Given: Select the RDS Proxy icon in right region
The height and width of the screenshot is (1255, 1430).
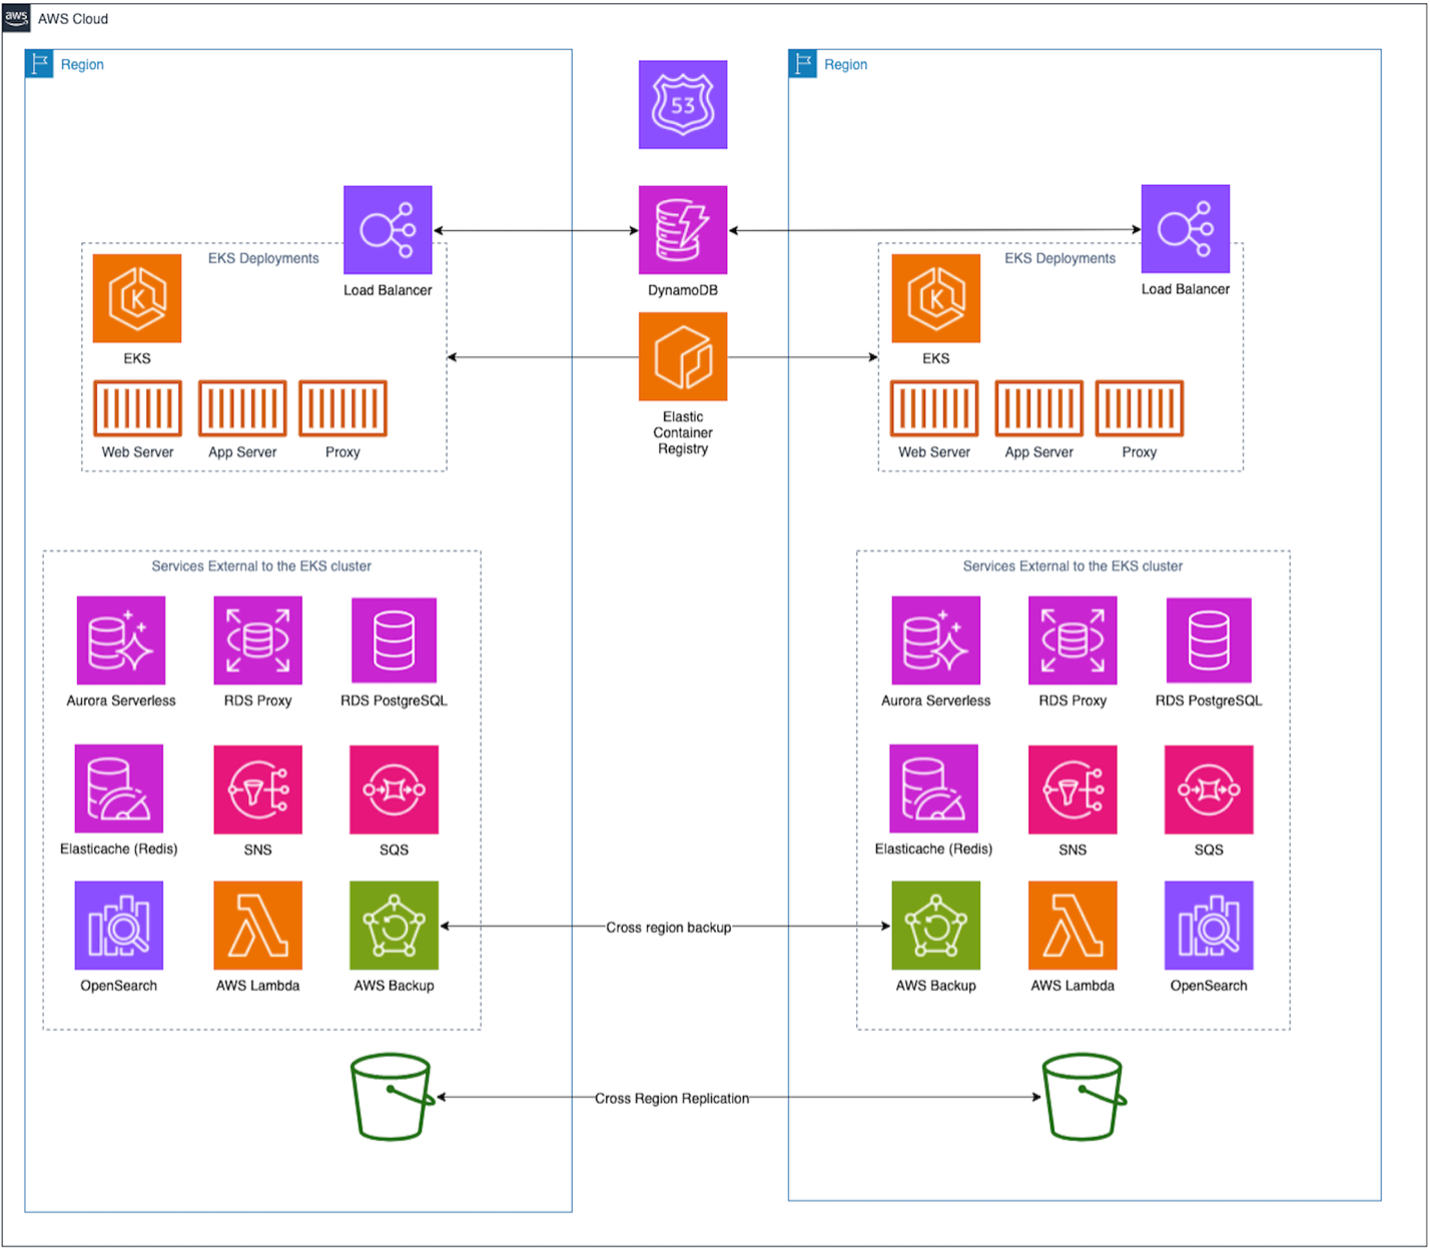Looking at the screenshot, I should [x=1071, y=641].
